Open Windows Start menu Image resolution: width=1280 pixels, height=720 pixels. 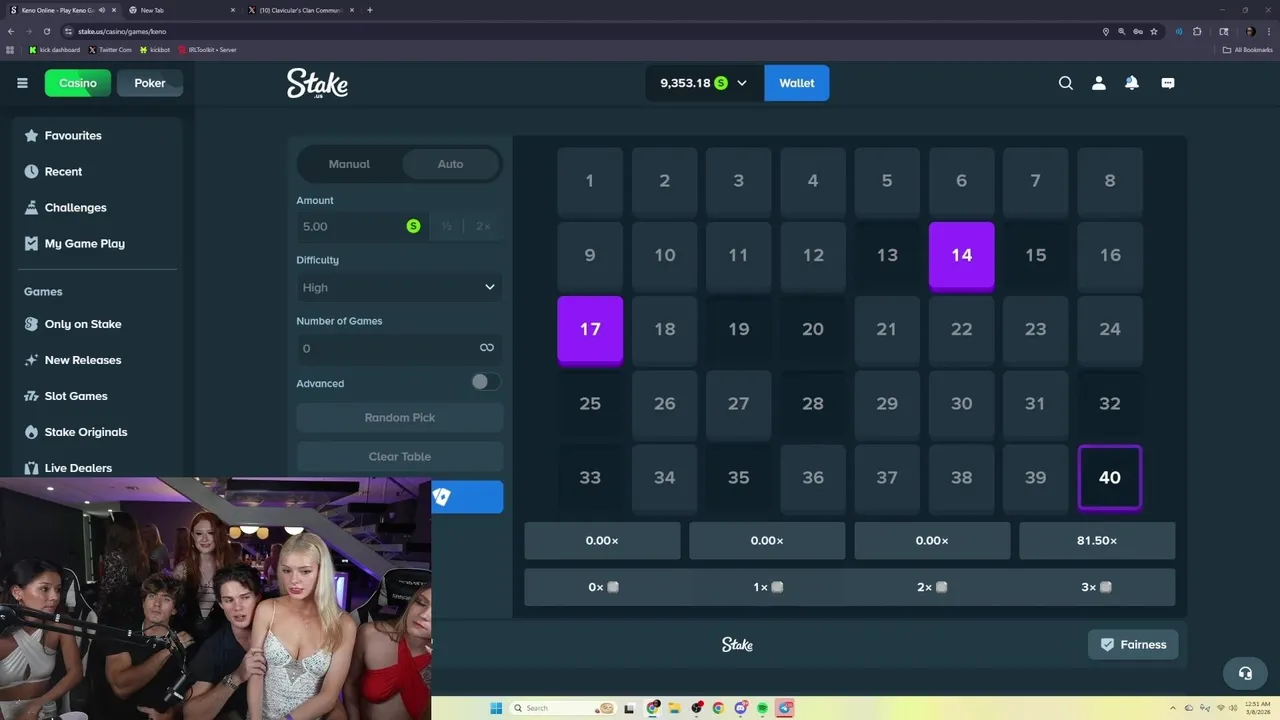tap(496, 708)
